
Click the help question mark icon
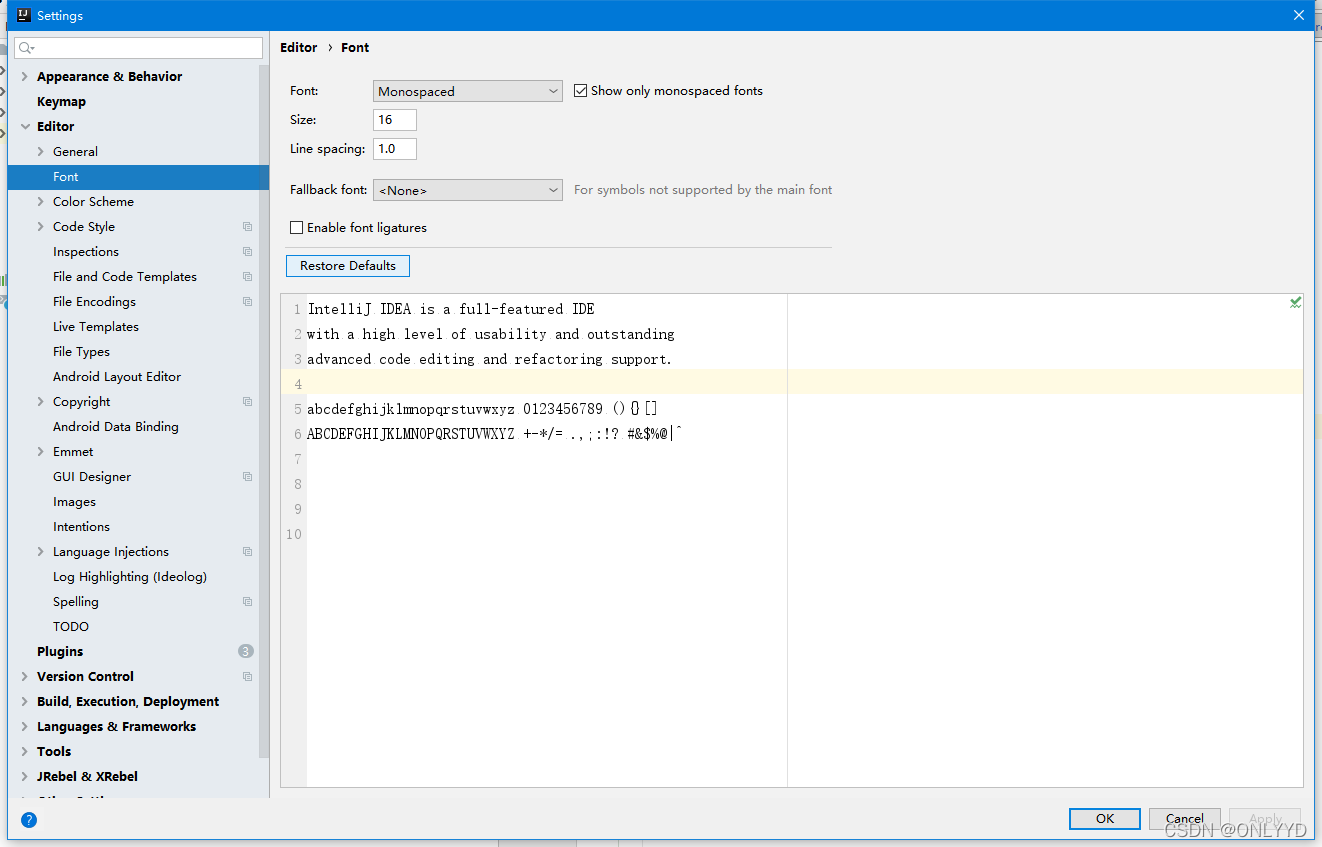coord(29,820)
